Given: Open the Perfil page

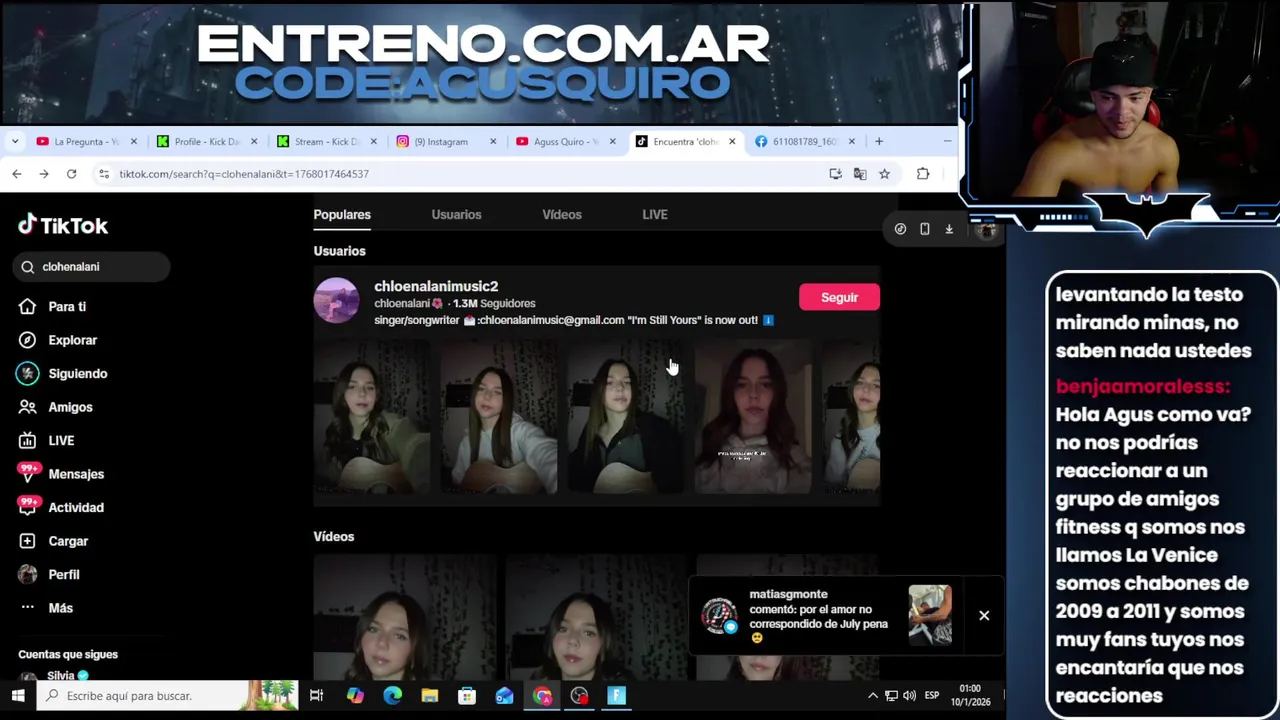Looking at the screenshot, I should tap(63, 575).
